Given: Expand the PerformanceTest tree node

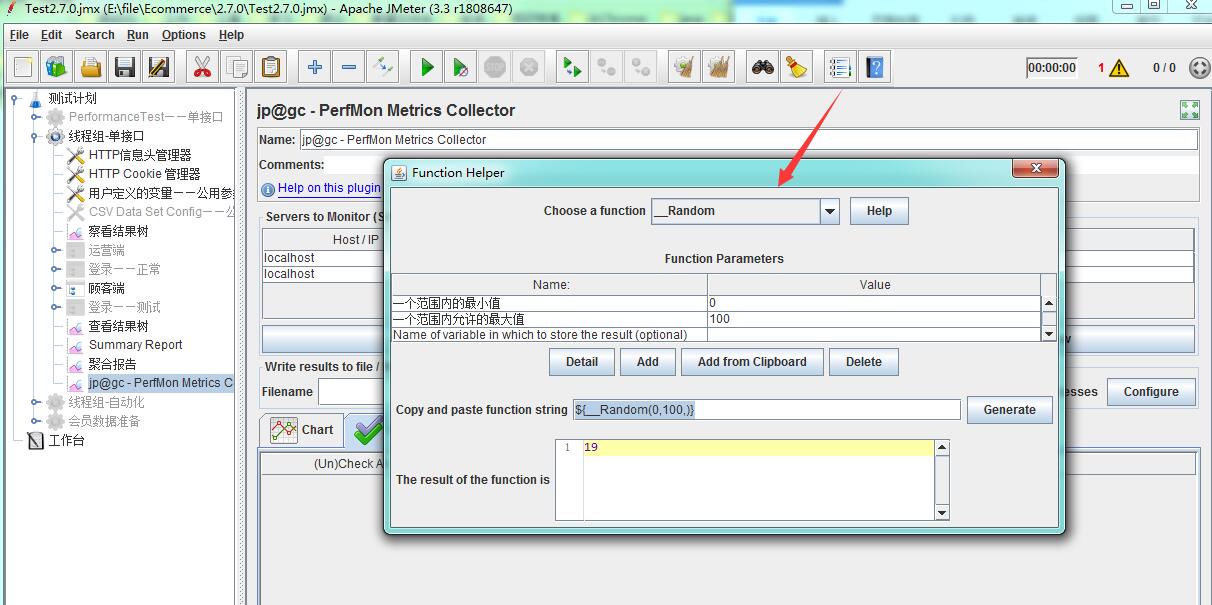Looking at the screenshot, I should pos(35,117).
